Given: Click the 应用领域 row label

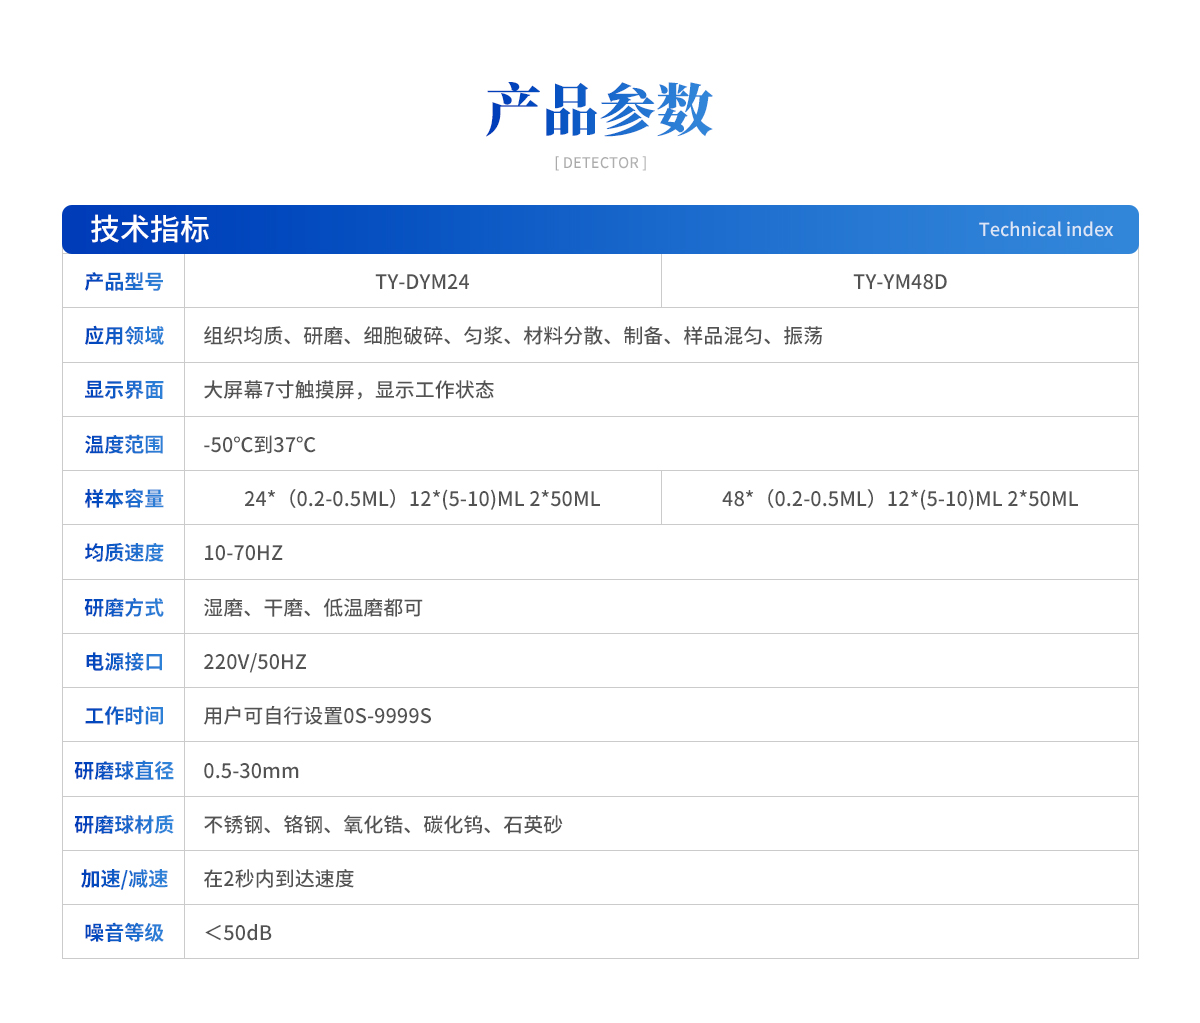Looking at the screenshot, I should click(x=124, y=336).
